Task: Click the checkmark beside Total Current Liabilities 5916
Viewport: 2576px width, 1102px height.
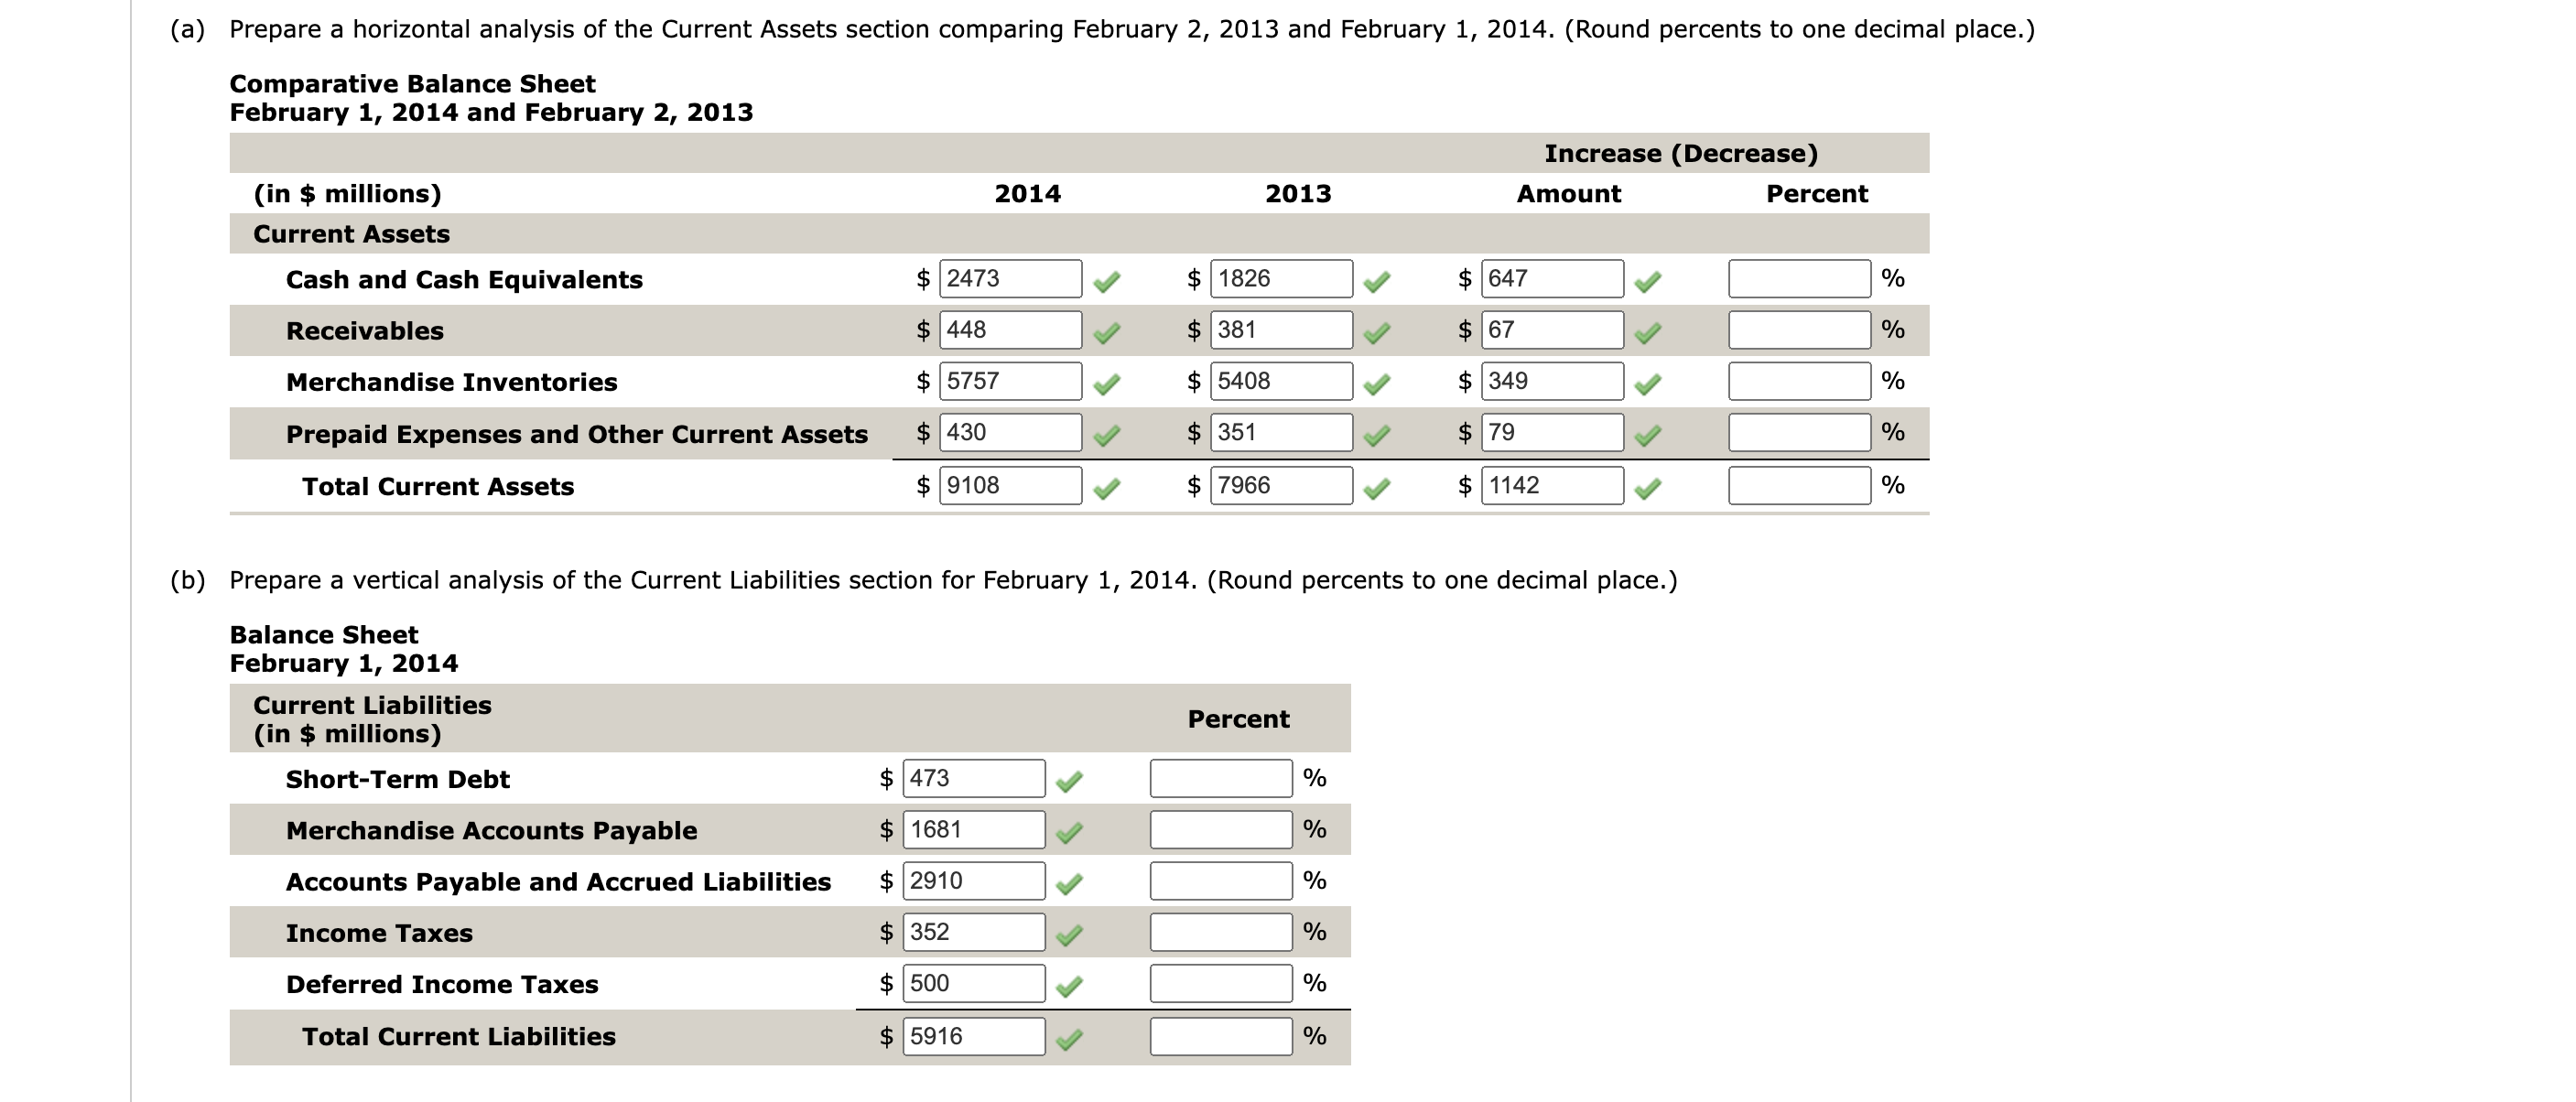Action: [x=1067, y=1037]
